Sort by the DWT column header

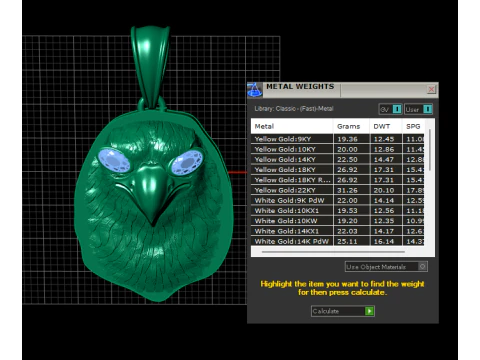(x=386, y=126)
